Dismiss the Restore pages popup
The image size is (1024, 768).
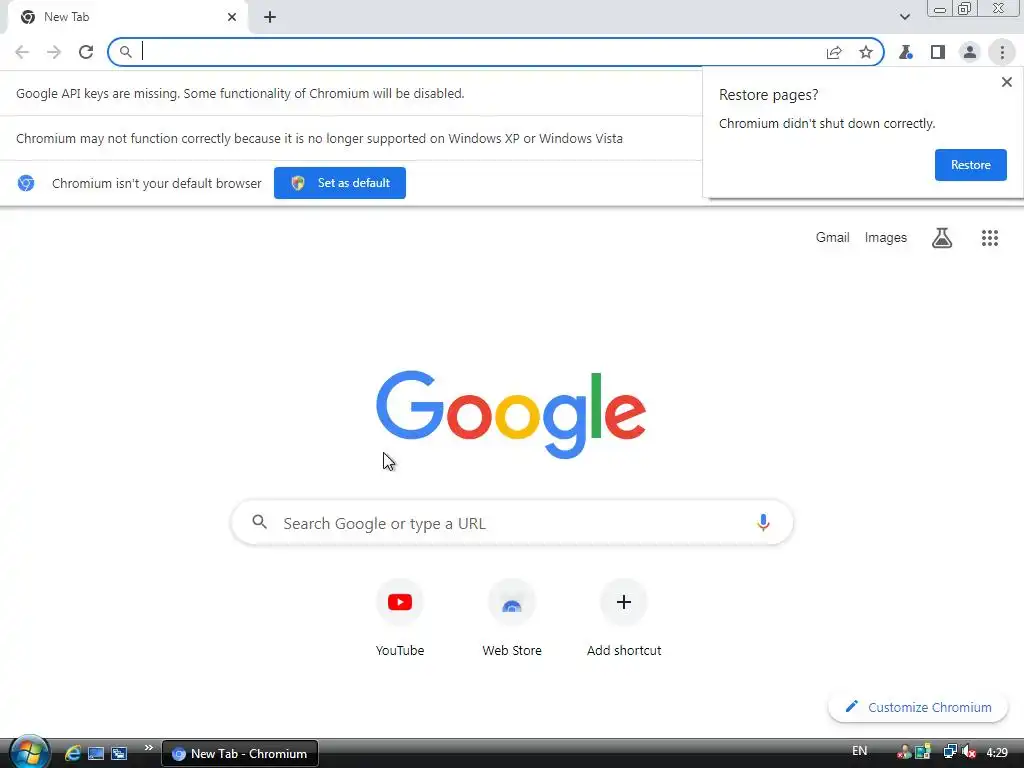coord(1006,82)
